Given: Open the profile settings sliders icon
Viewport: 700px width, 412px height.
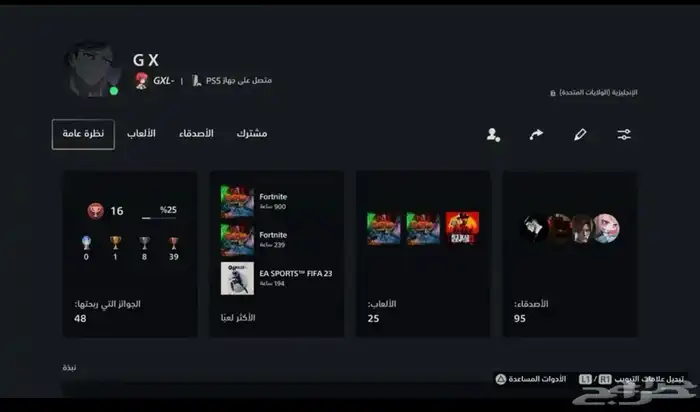Looking at the screenshot, I should (x=624, y=134).
